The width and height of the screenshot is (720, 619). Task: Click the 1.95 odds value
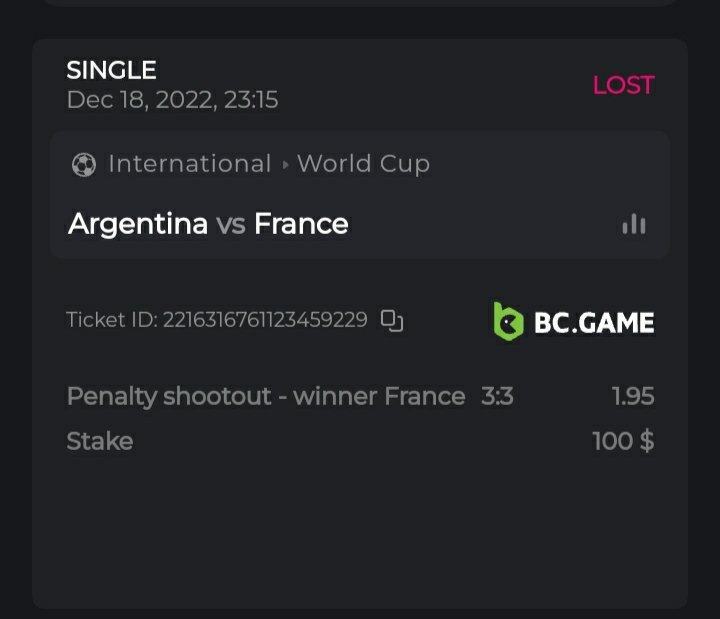[x=633, y=397]
